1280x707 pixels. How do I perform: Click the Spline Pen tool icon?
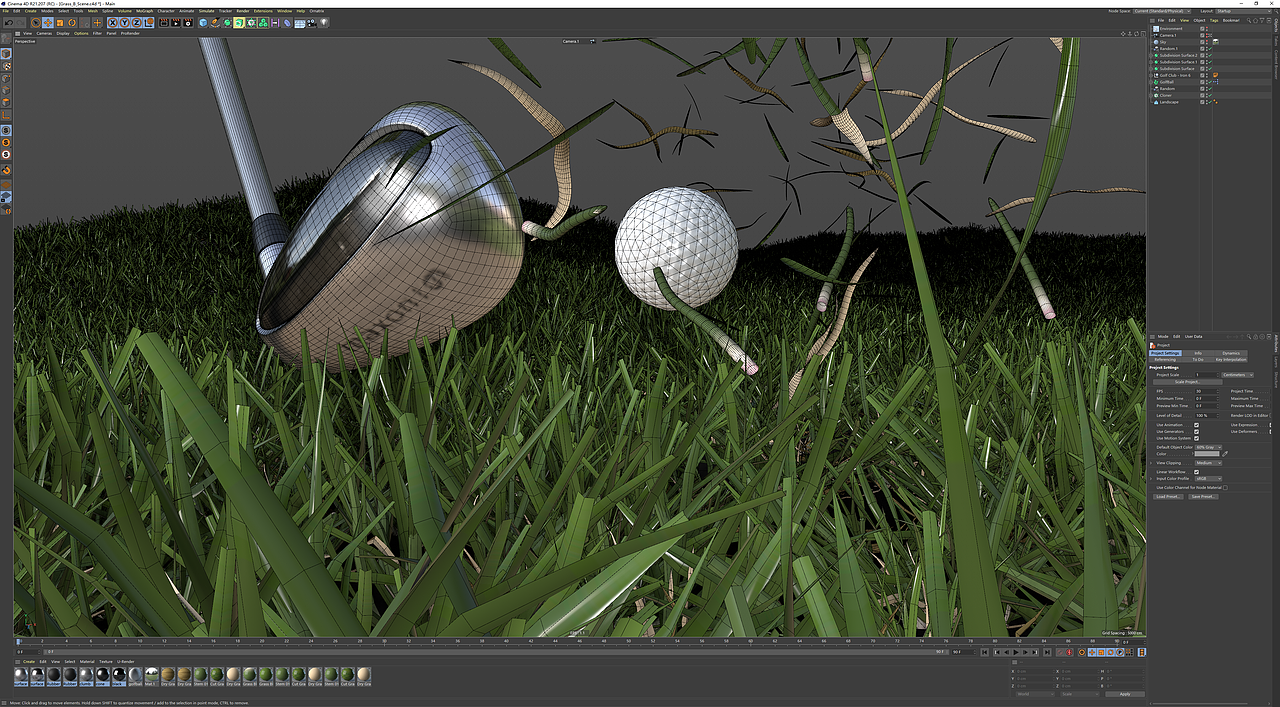point(215,22)
